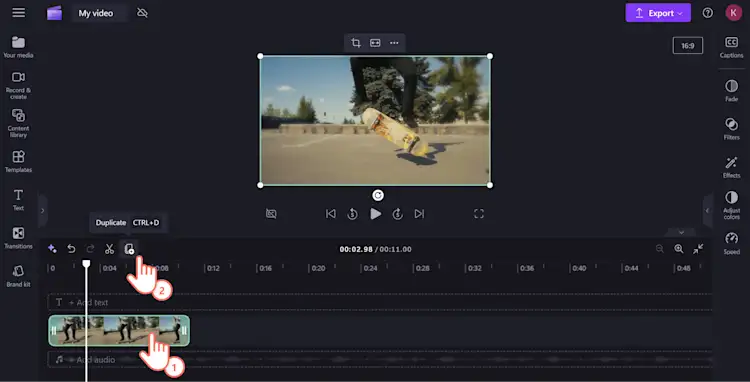Click the clip's left trim handle

pyautogui.click(x=54, y=330)
